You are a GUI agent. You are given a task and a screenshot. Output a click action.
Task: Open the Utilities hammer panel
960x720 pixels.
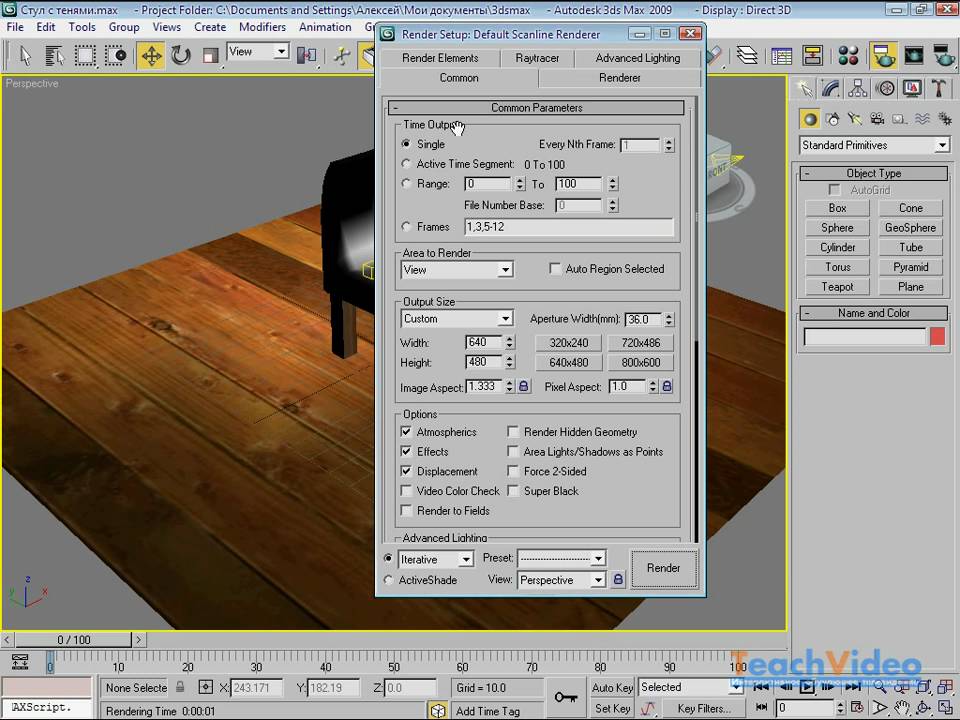coord(939,89)
